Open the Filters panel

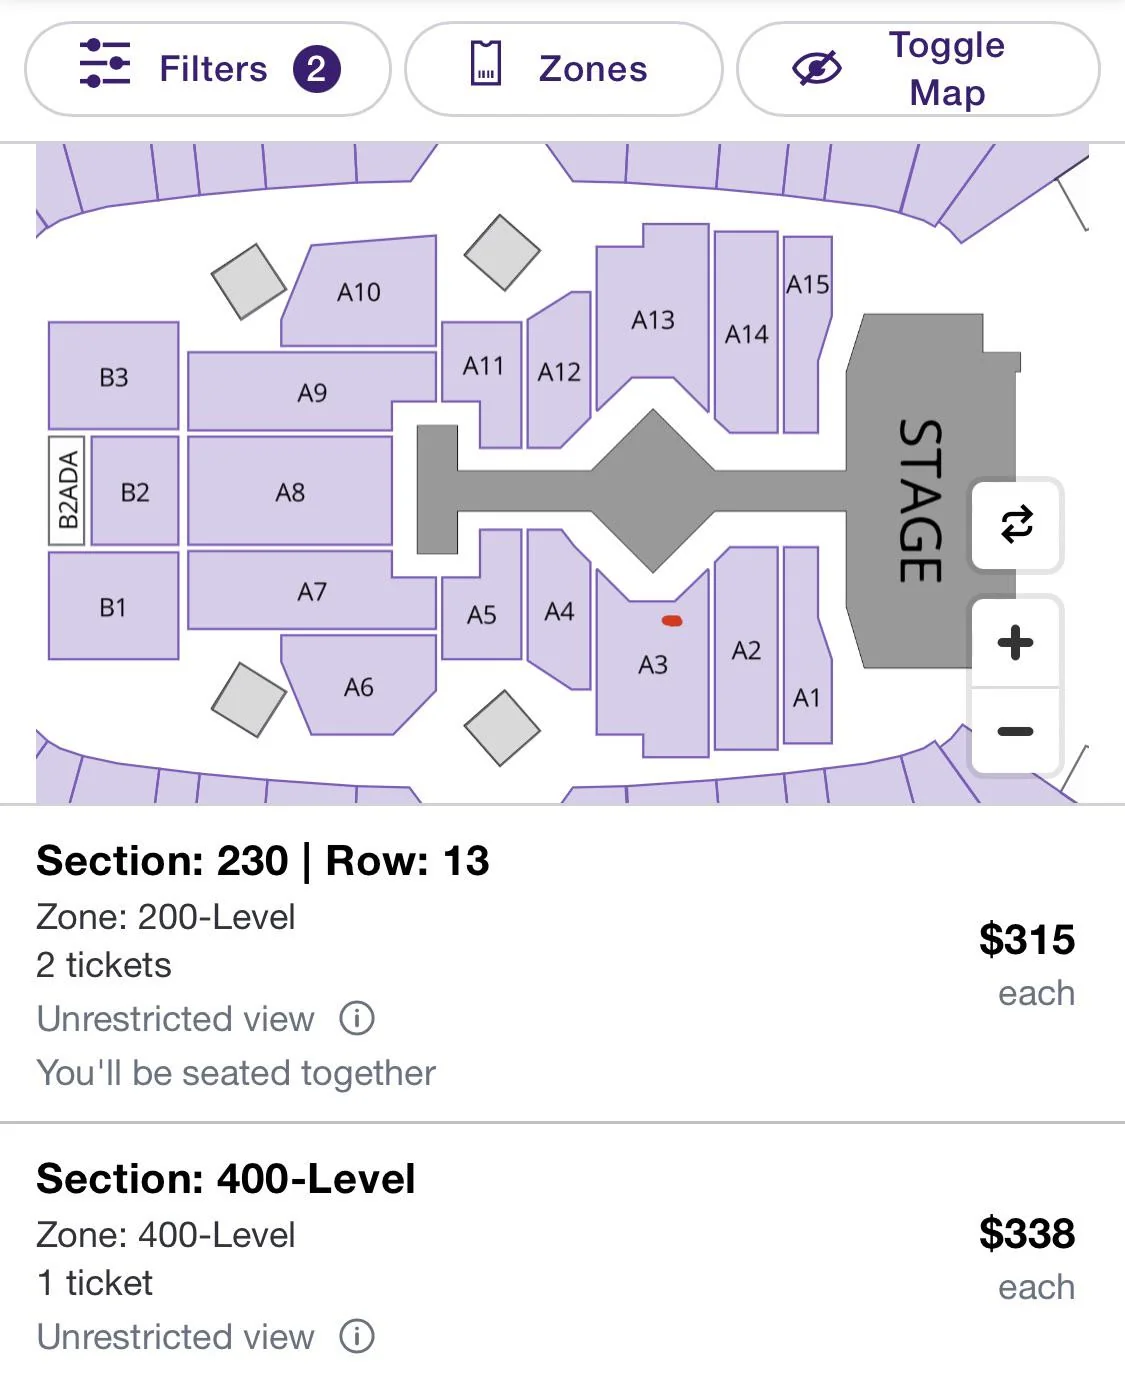click(x=207, y=69)
